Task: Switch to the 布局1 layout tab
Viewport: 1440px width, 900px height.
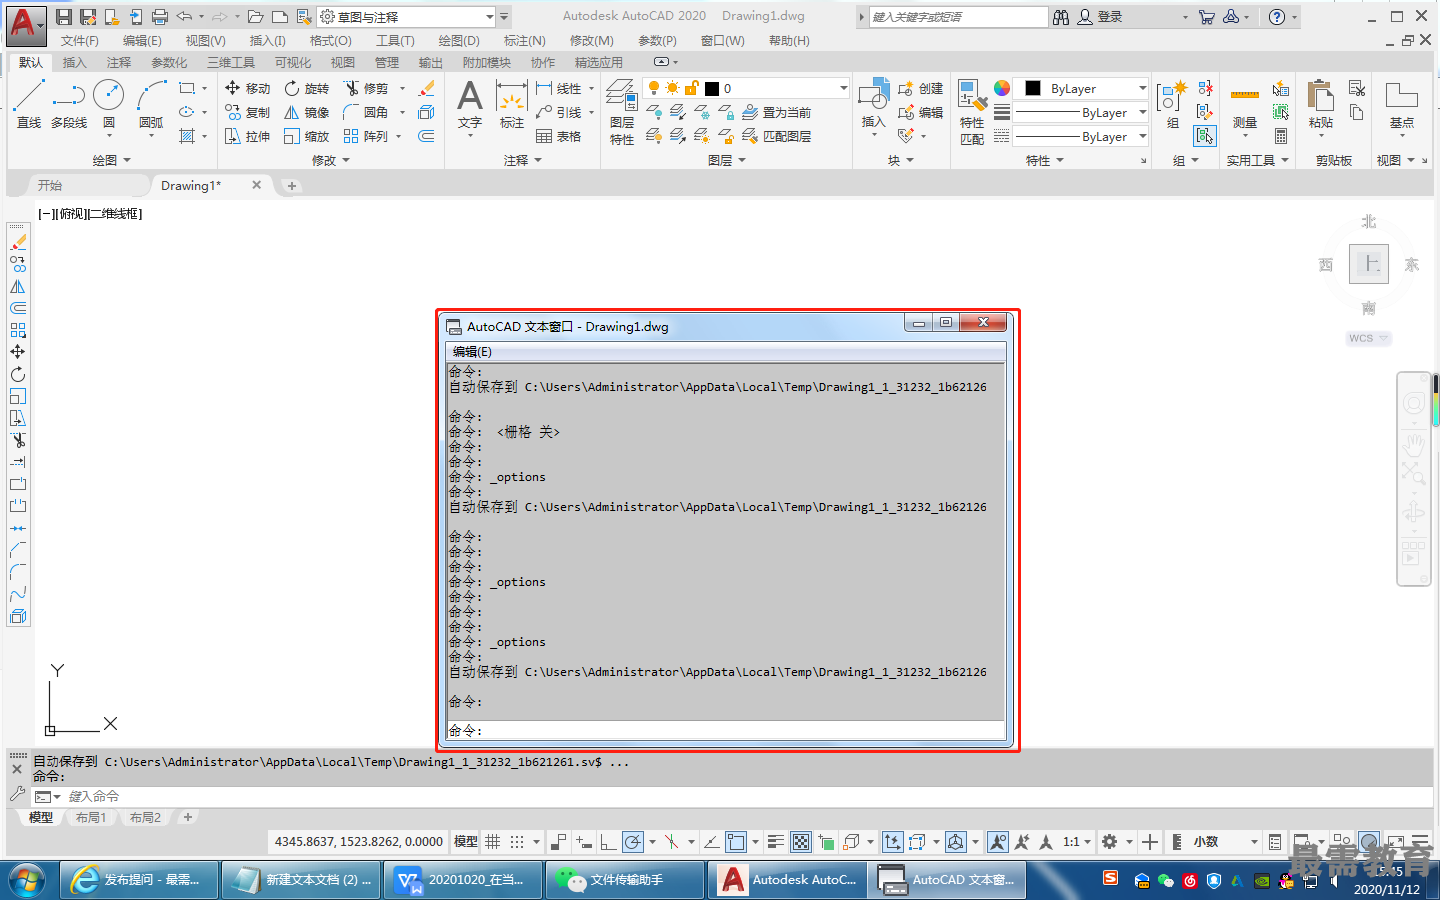Action: click(x=91, y=818)
